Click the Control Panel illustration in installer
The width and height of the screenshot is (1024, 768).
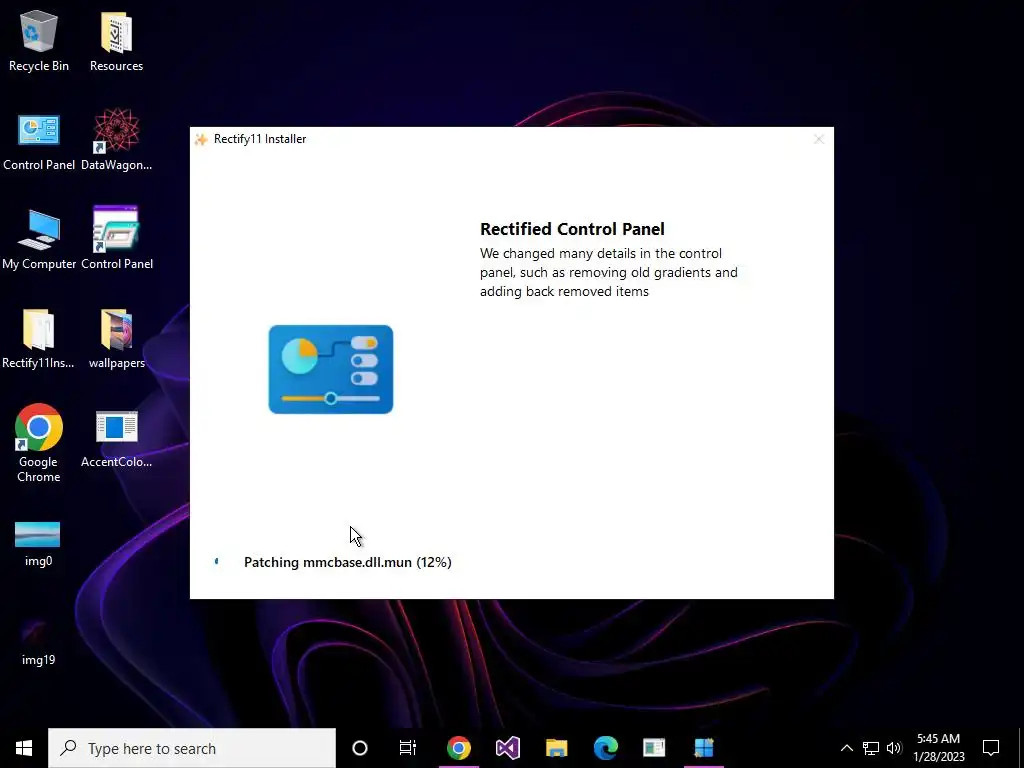330,369
